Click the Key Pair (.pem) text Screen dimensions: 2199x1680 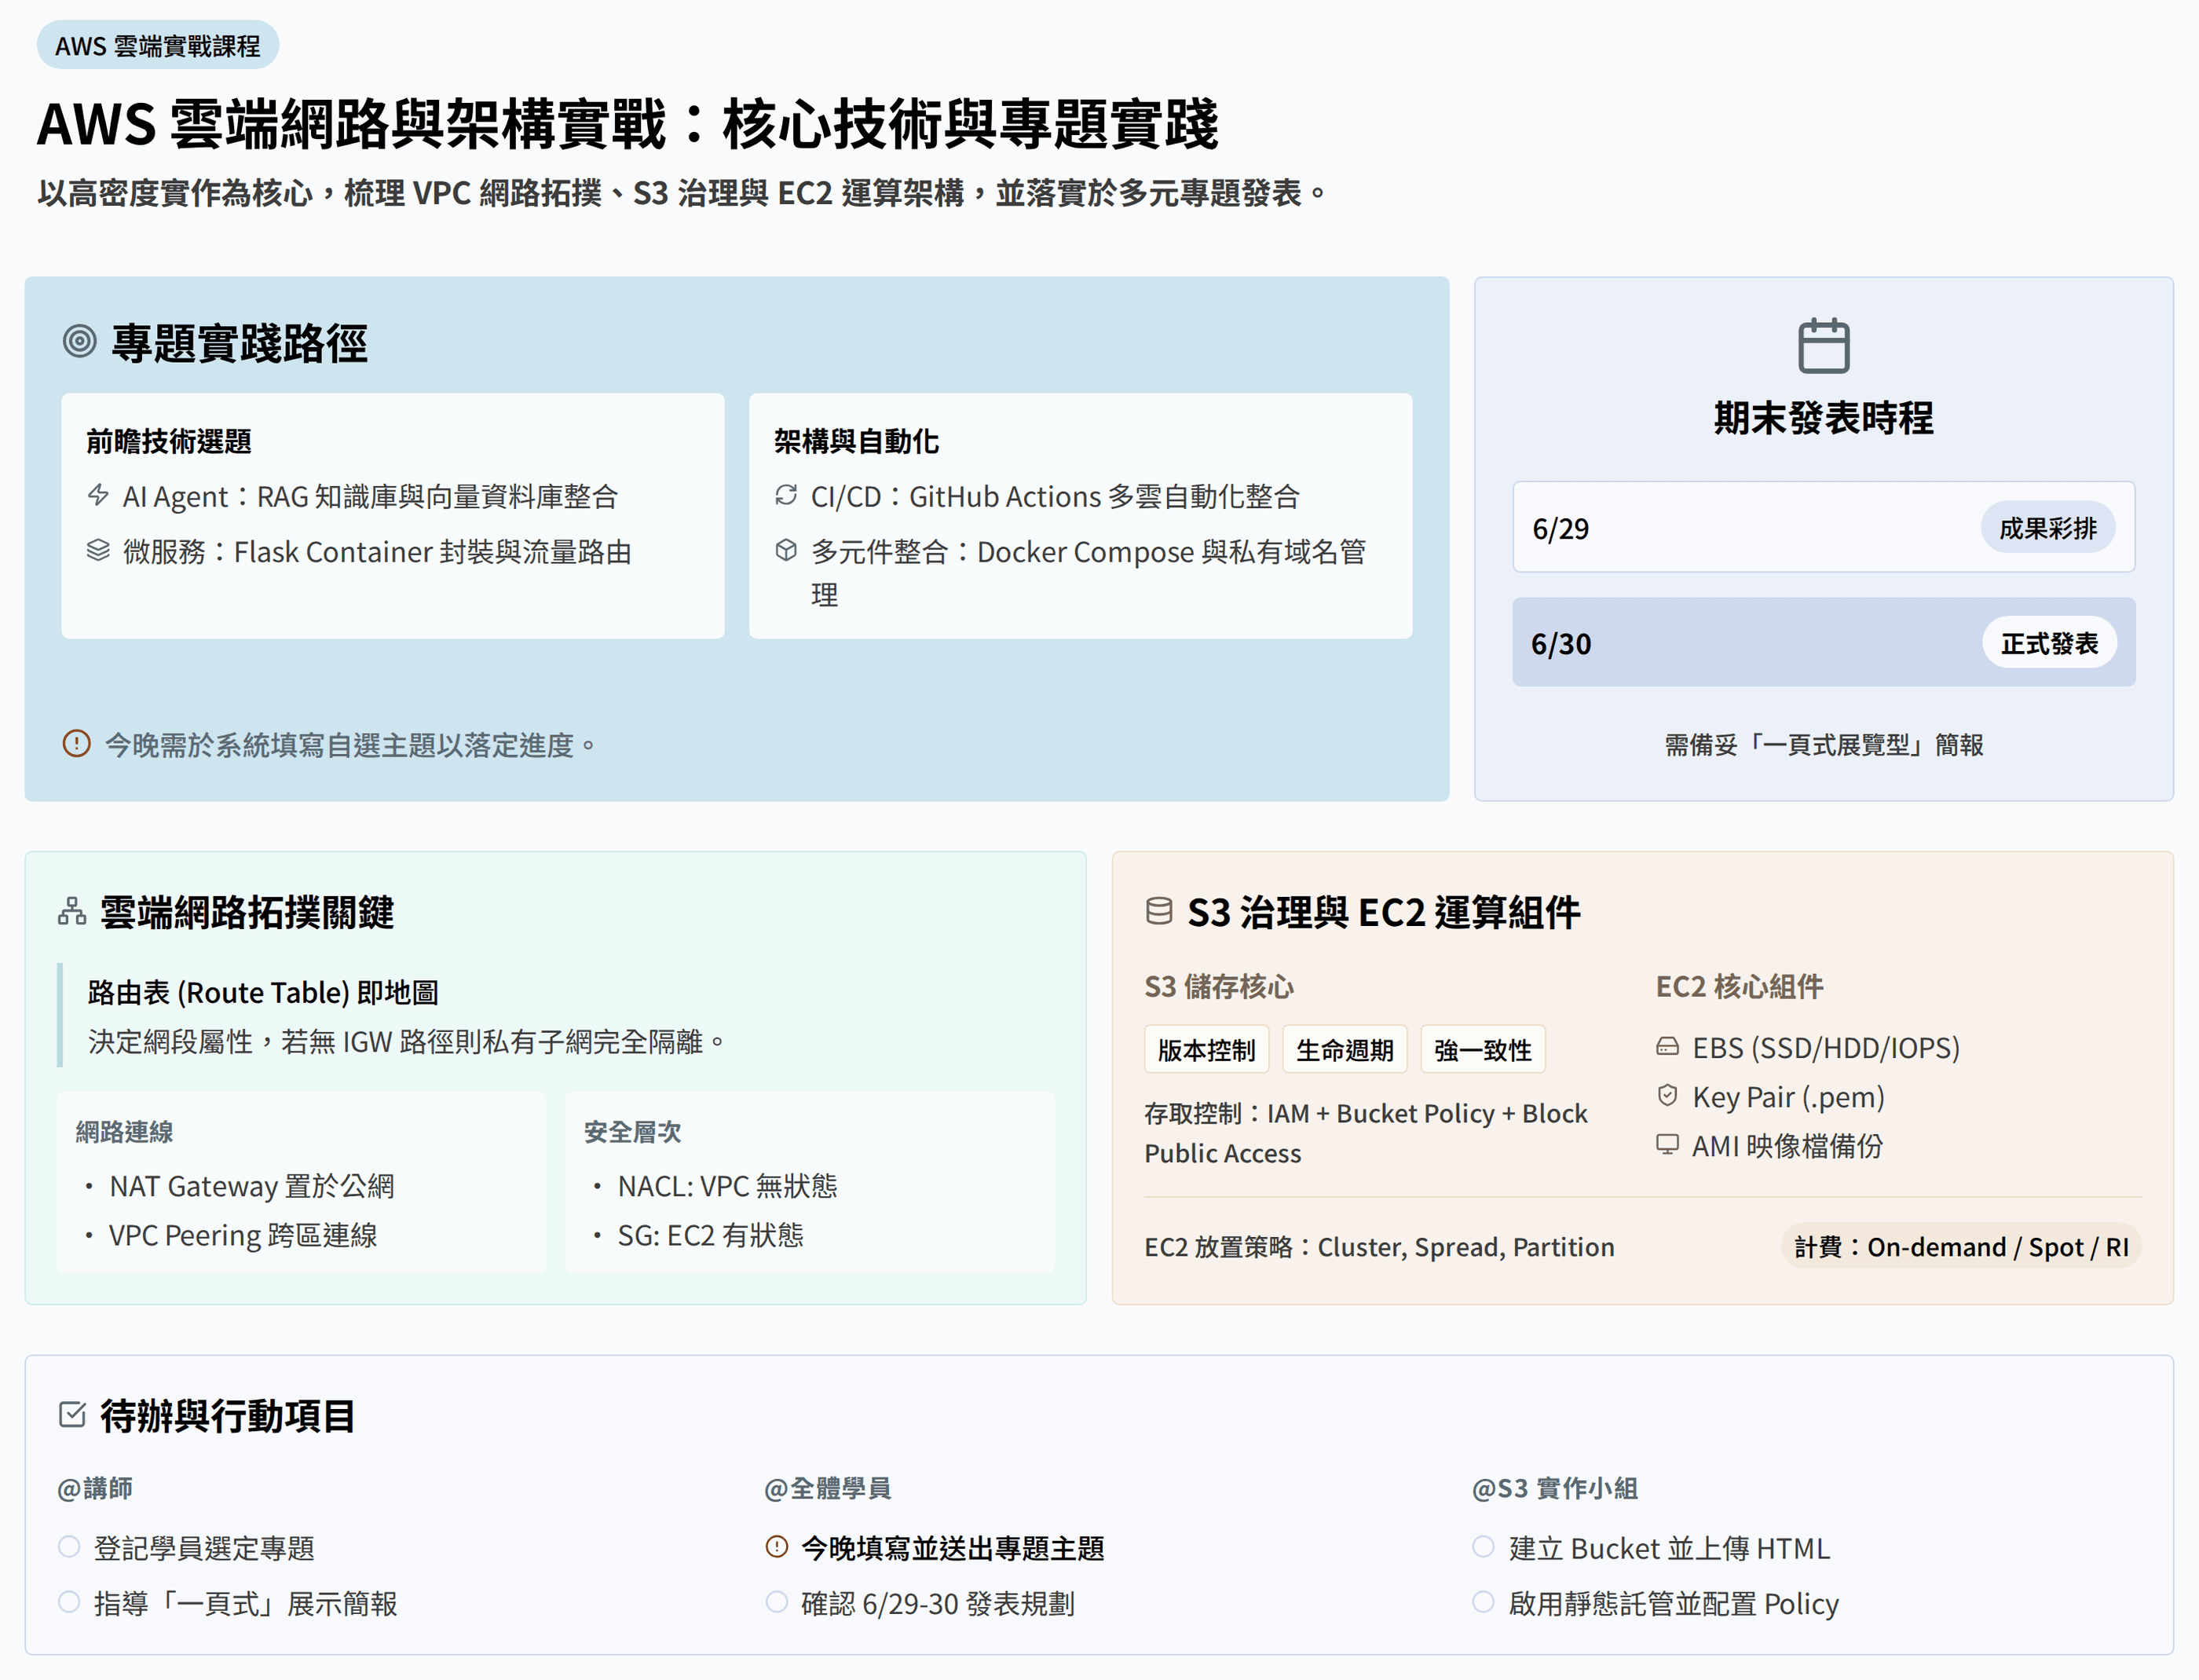coord(1788,1096)
